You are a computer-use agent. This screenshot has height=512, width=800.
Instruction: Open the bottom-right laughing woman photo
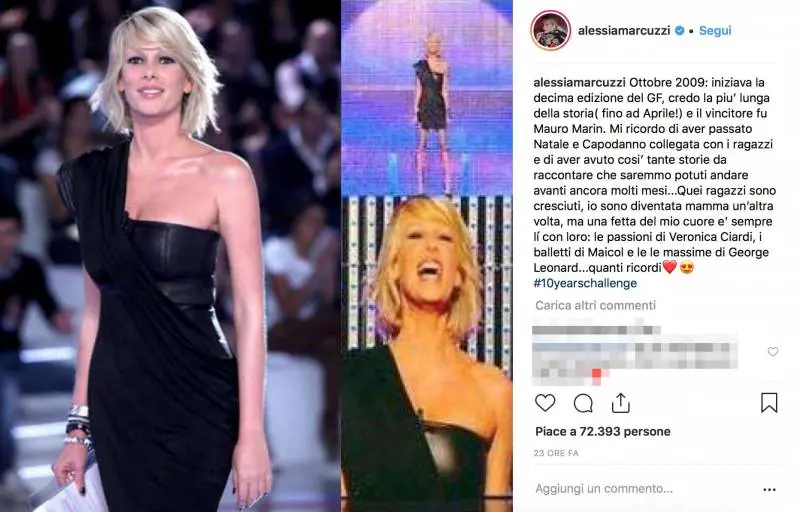(x=427, y=353)
